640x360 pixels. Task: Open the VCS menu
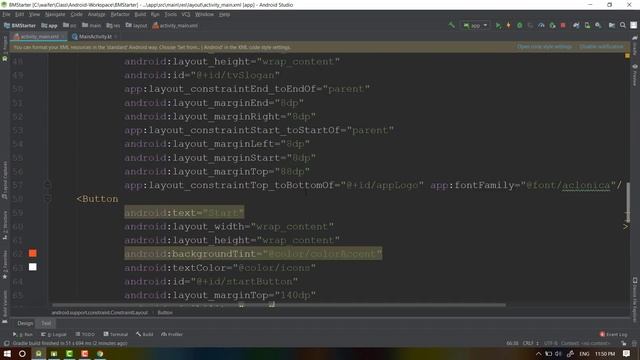[186, 14]
